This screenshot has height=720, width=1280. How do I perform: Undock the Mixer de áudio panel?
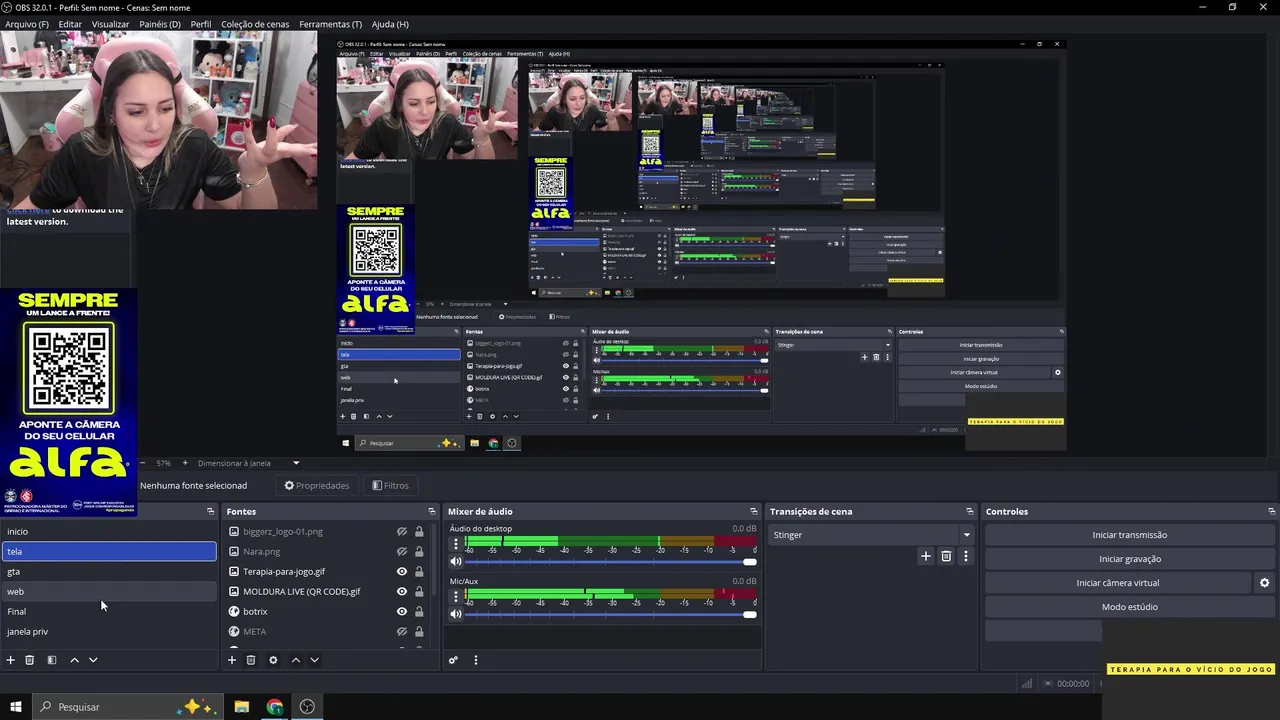(x=754, y=511)
